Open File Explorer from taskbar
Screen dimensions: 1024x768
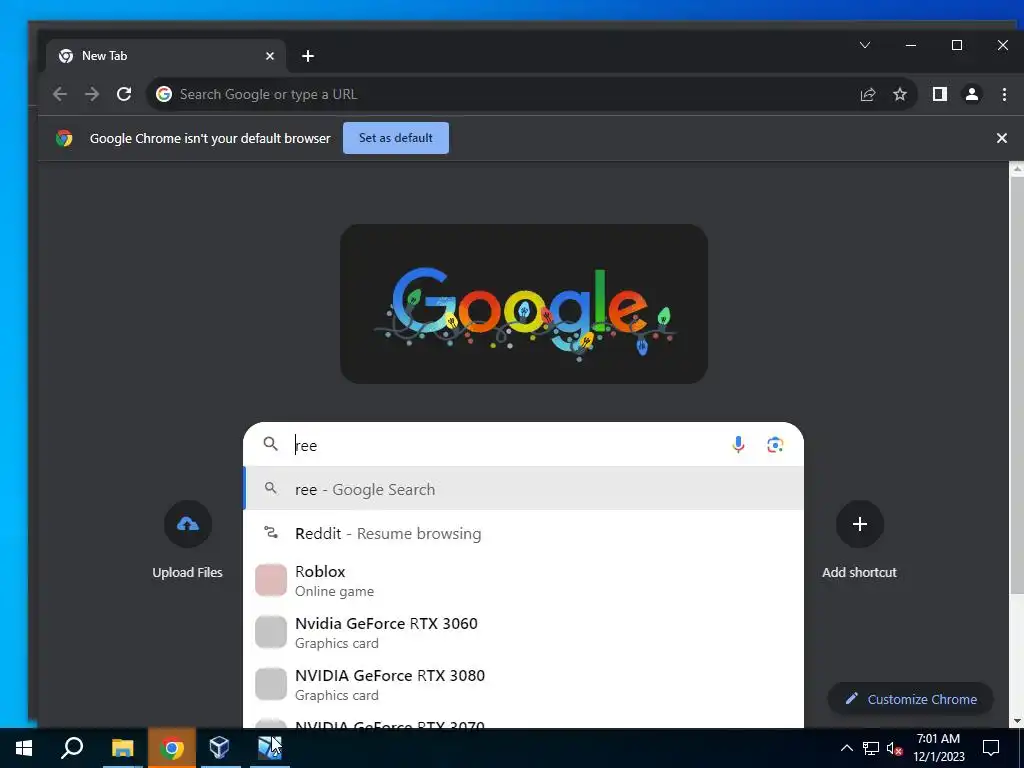click(122, 748)
